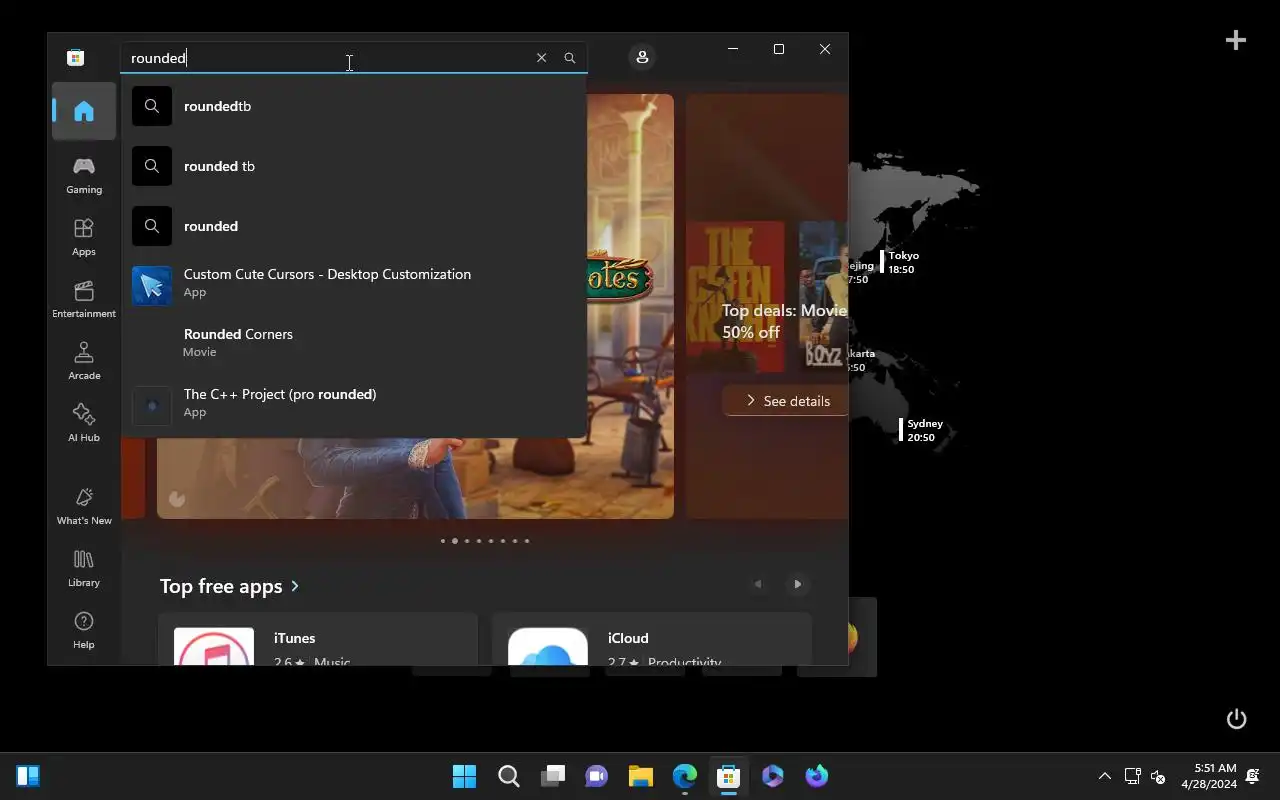Image resolution: width=1280 pixels, height=800 pixels.
Task: Click the Custom Cute Cursors app icon
Action: tap(152, 286)
